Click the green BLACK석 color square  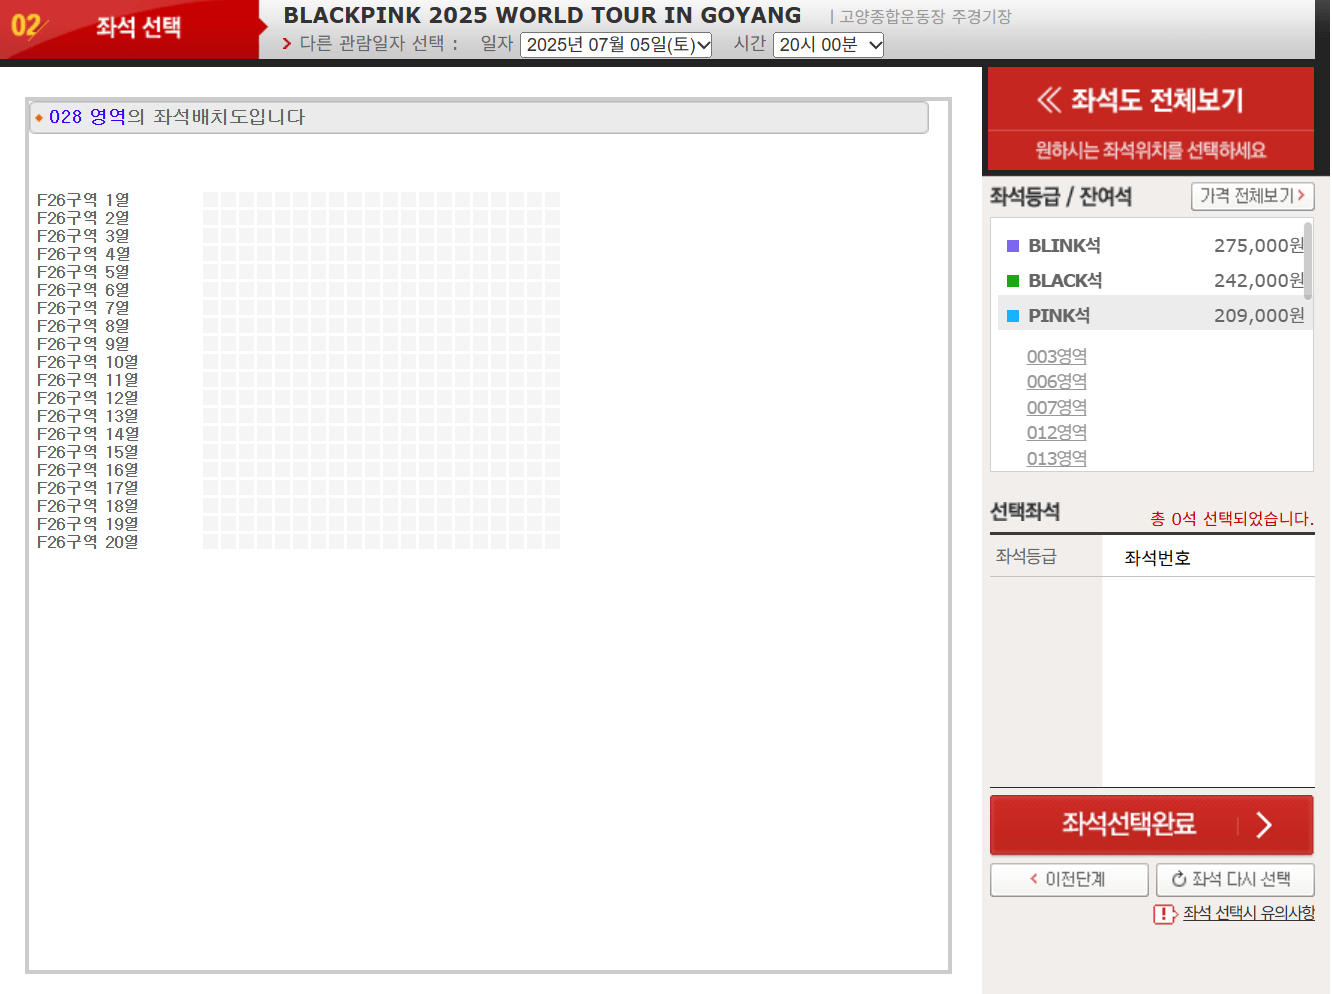(1013, 281)
